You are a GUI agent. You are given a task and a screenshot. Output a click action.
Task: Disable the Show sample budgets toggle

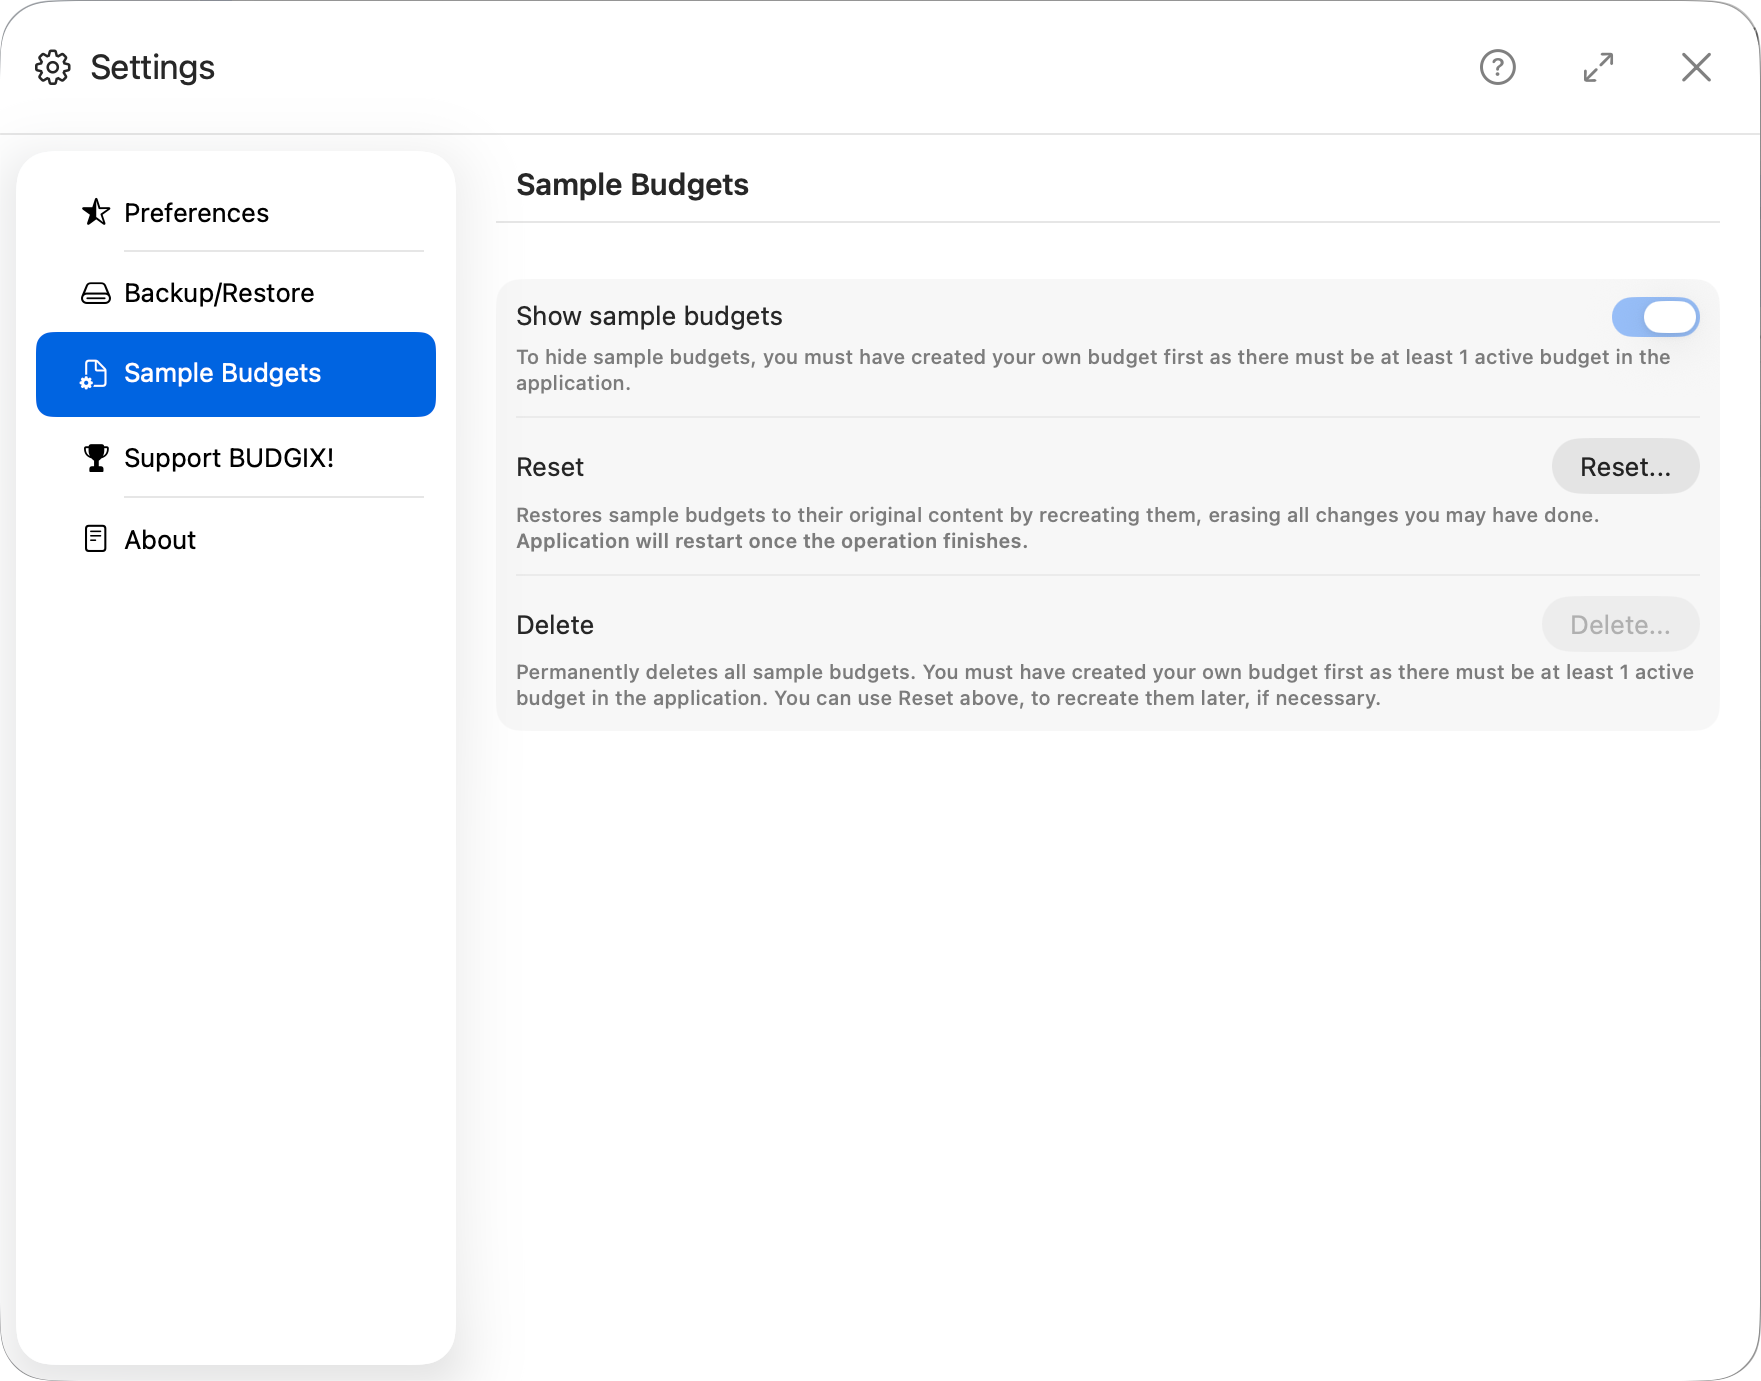coord(1655,316)
